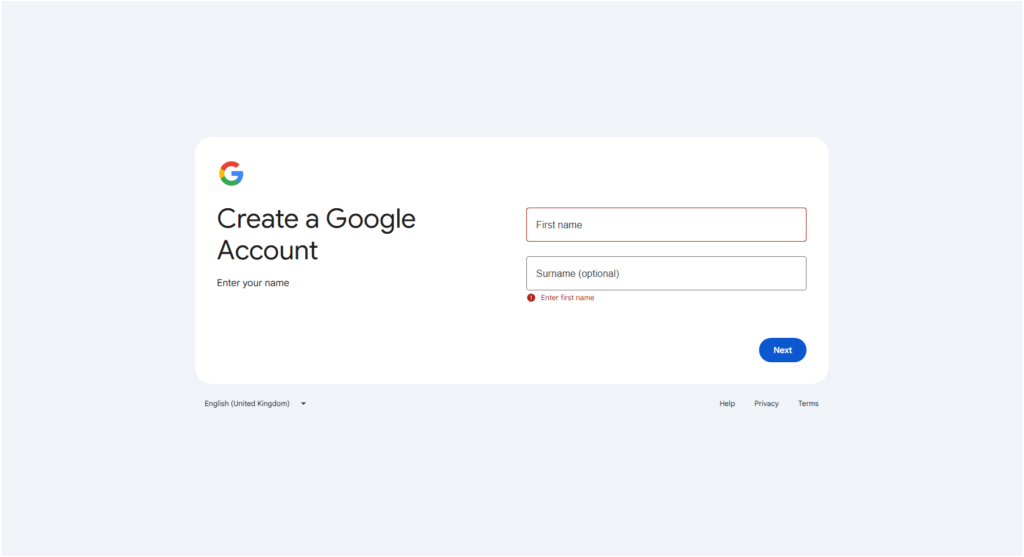The image size is (1024, 557).
Task: Click the 'Create a Google Account' heading
Action: pyautogui.click(x=315, y=234)
